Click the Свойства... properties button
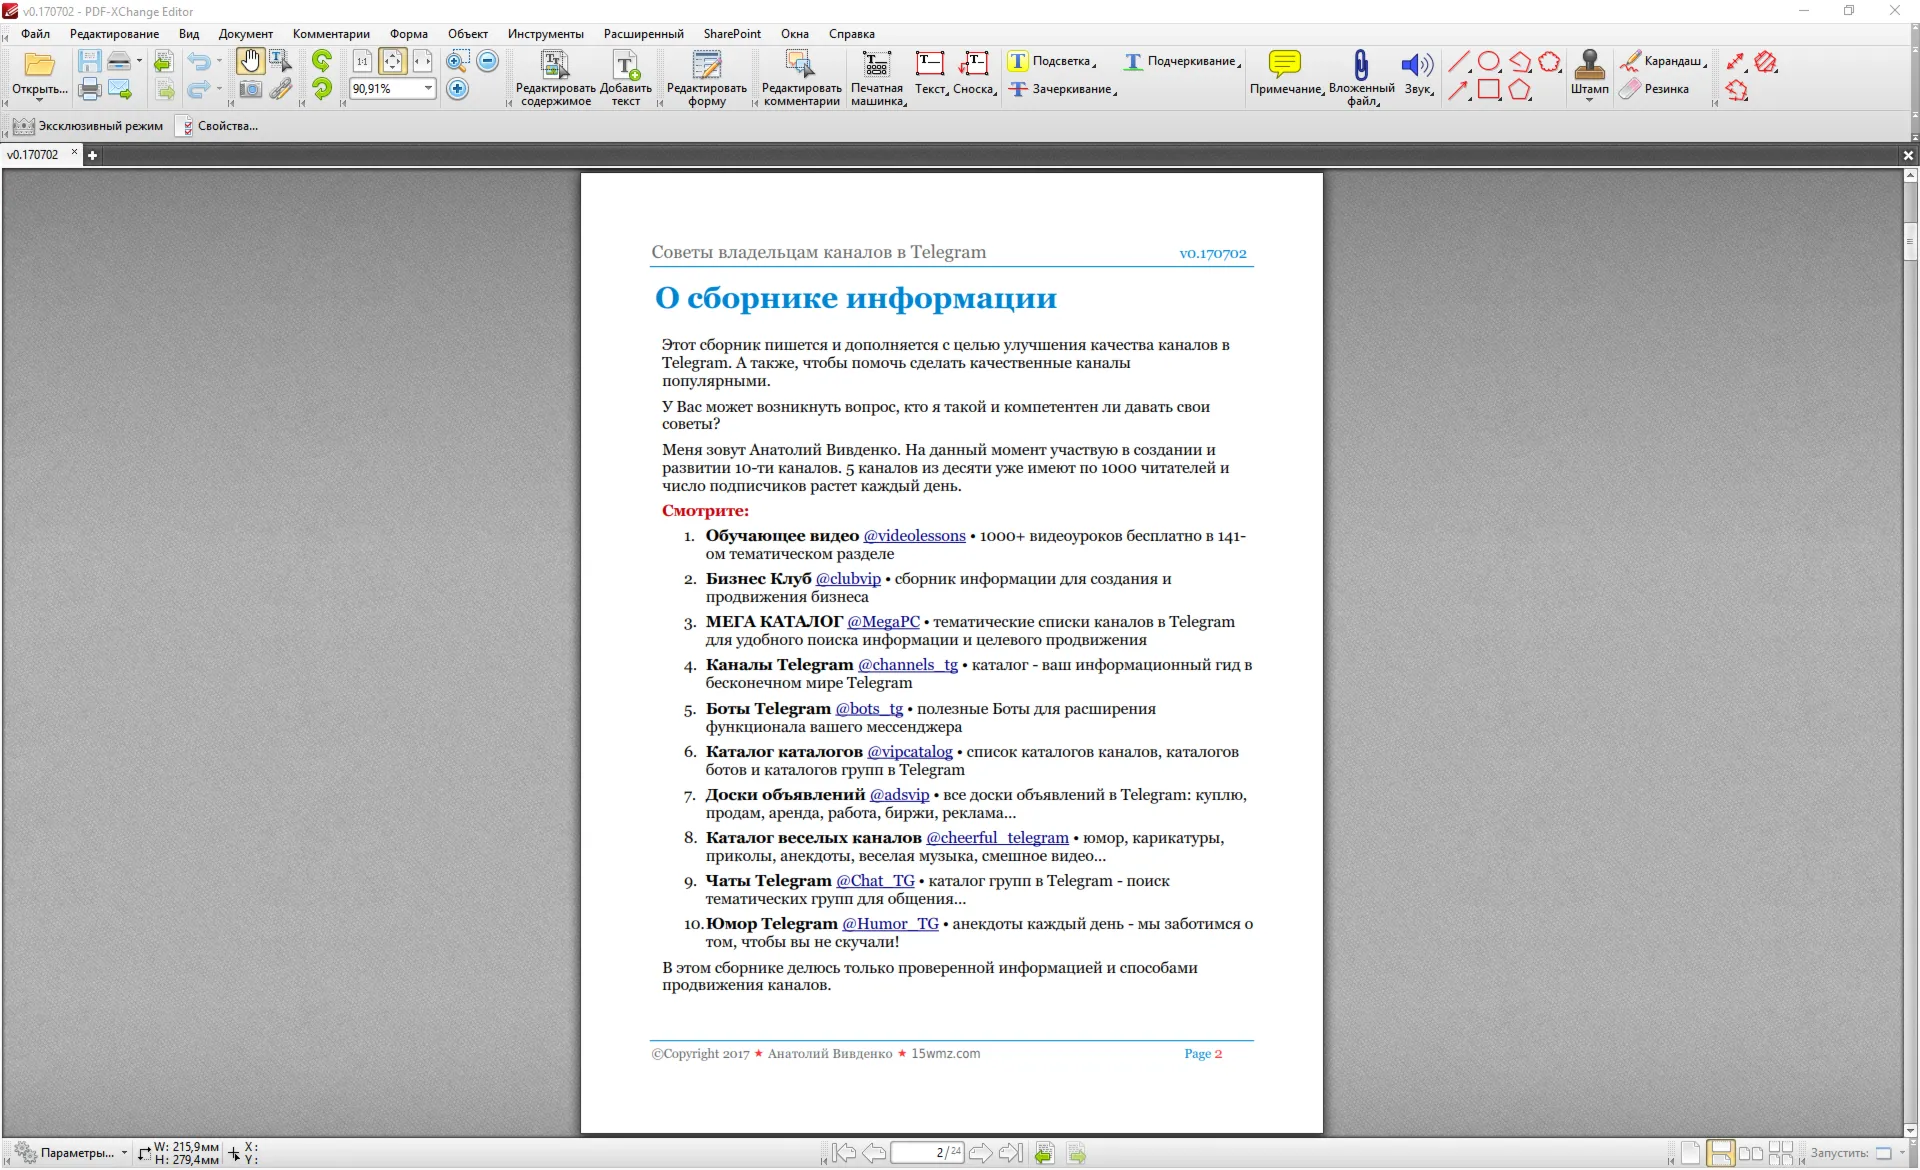This screenshot has height=1170, width=1920. (217, 126)
